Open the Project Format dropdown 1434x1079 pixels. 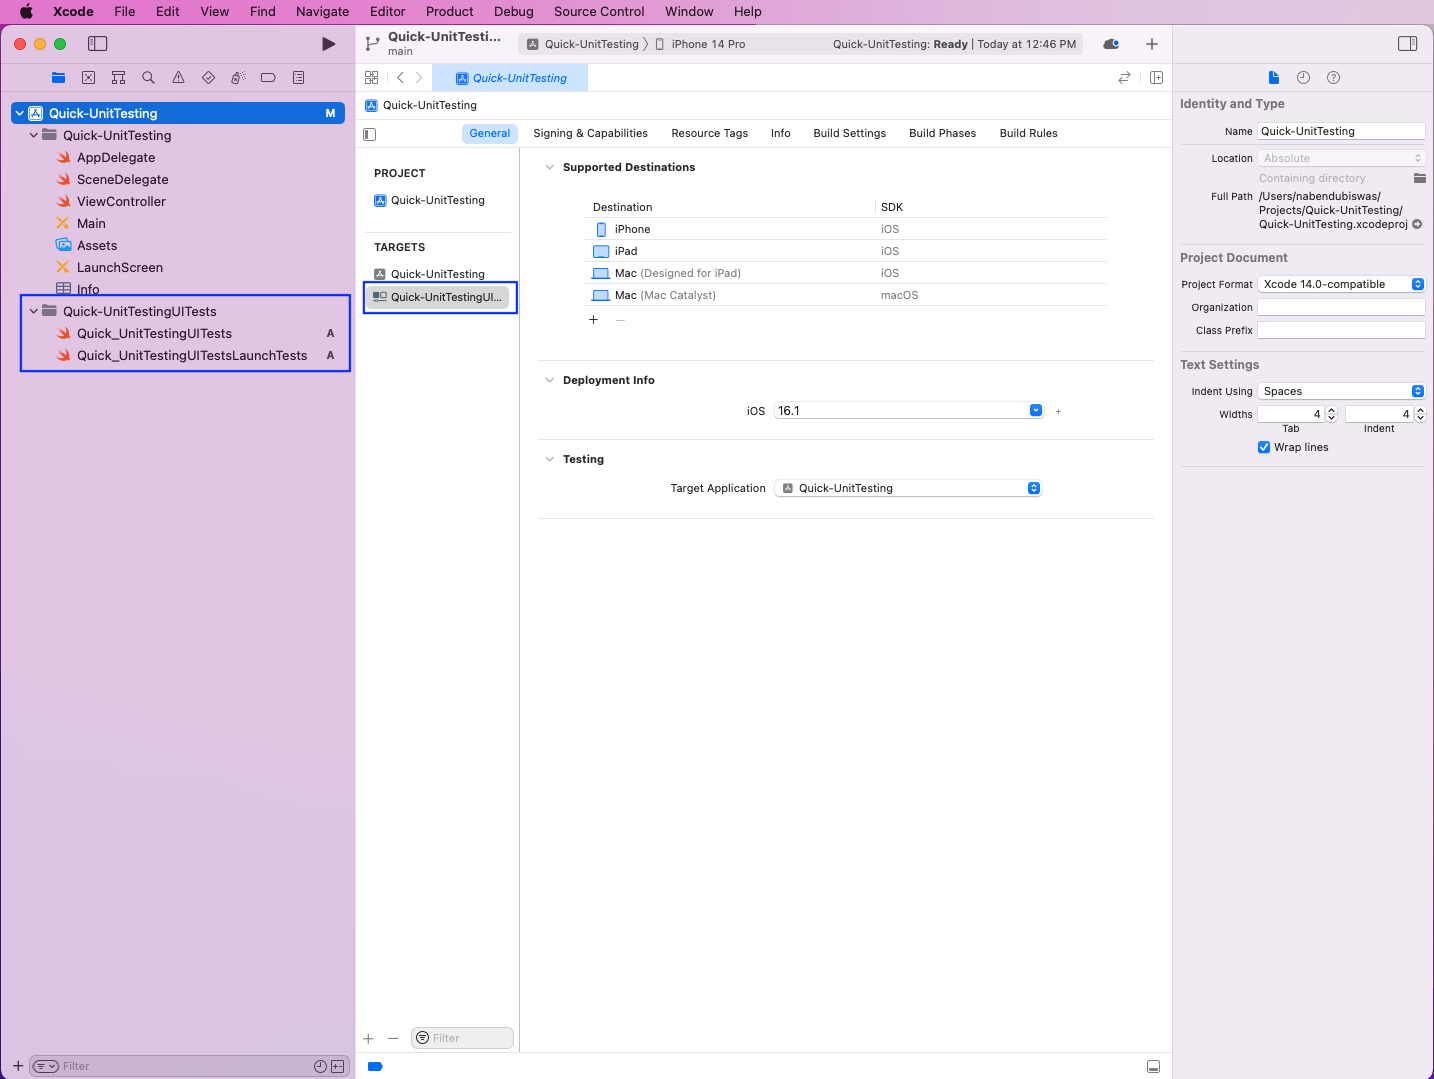tap(1341, 285)
